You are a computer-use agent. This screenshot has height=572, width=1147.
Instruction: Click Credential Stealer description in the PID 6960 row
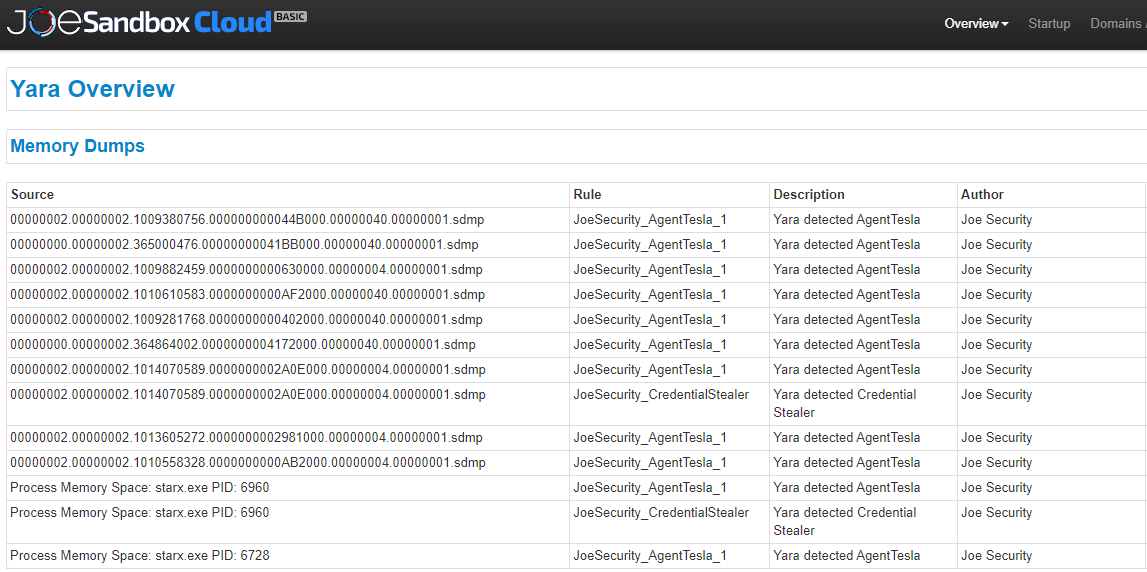(x=845, y=521)
